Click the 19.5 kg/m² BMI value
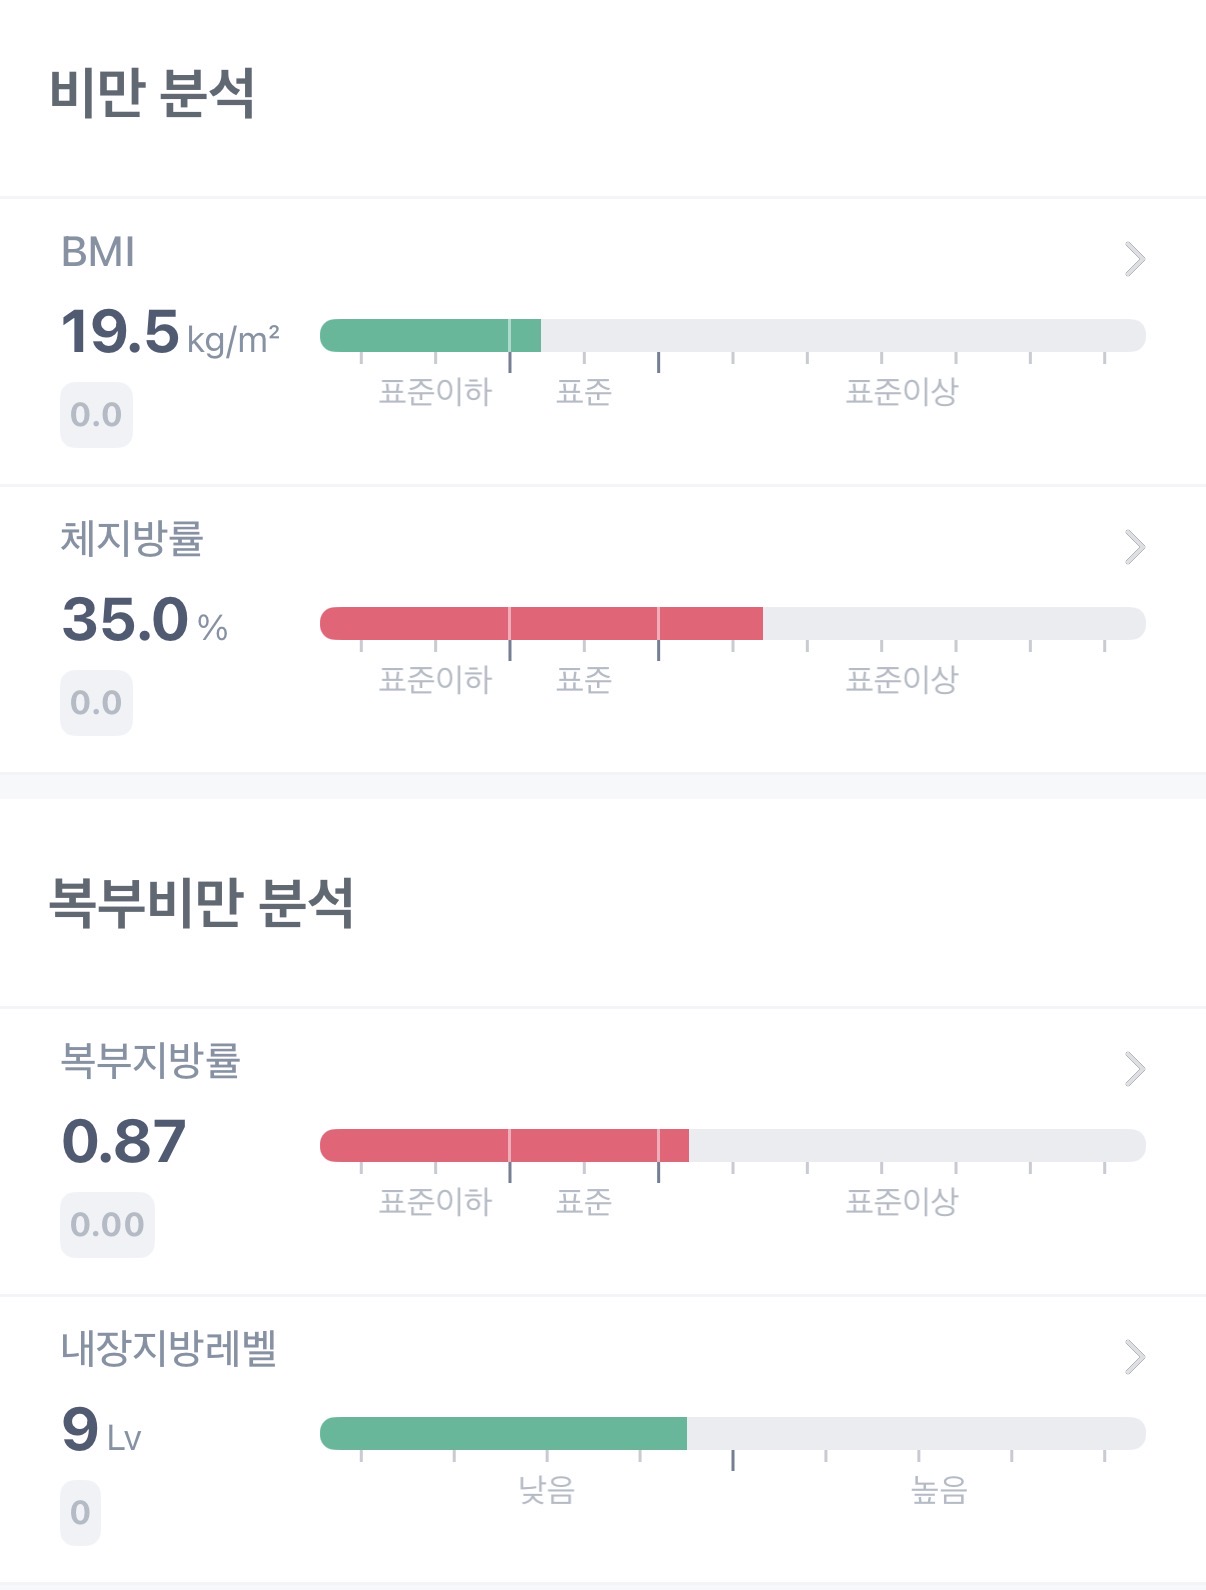 (170, 333)
